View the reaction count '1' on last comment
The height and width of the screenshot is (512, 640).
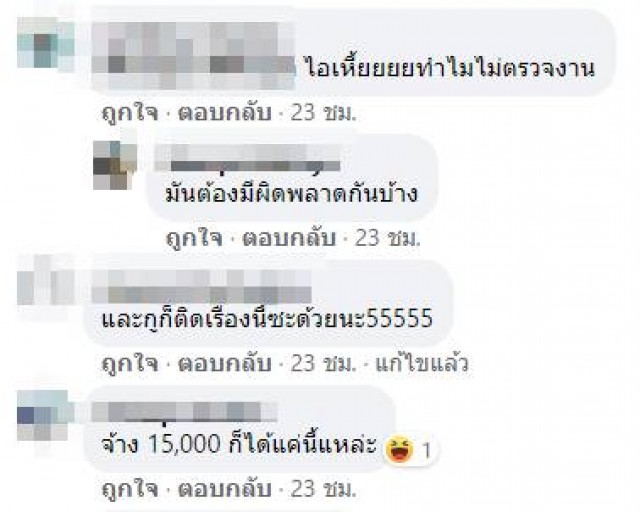pyautogui.click(x=426, y=451)
